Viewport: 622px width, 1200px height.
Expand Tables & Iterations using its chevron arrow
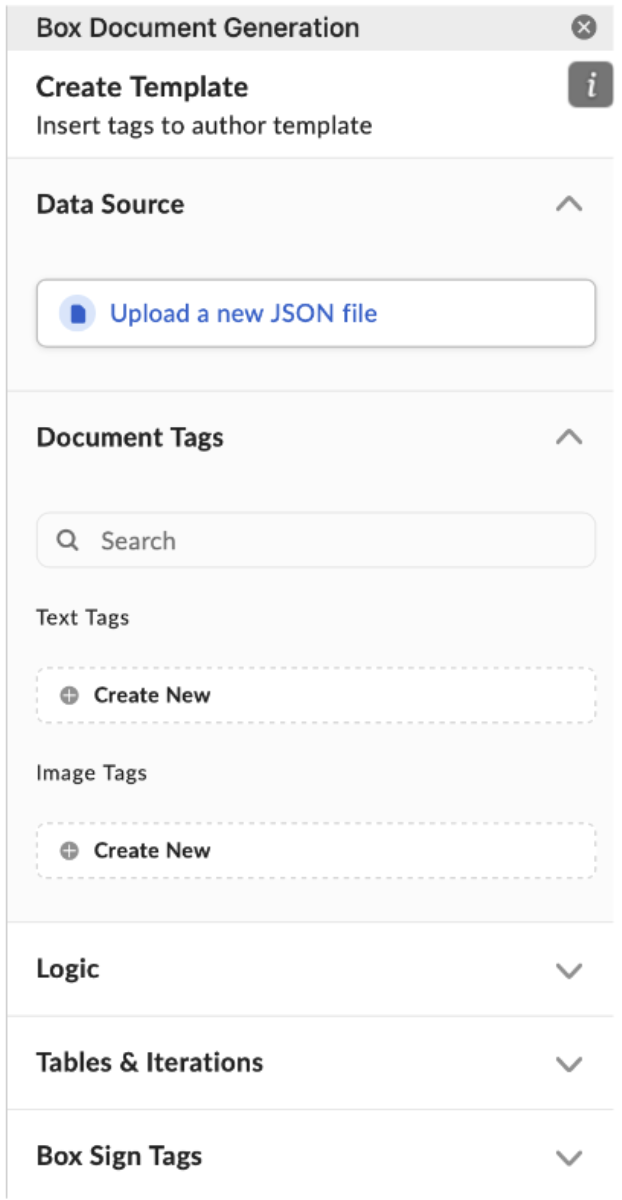(569, 1063)
